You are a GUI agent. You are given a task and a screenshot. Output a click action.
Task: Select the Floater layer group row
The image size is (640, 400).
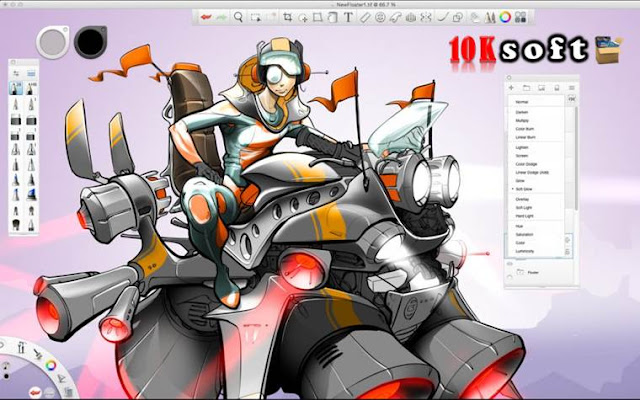click(541, 272)
